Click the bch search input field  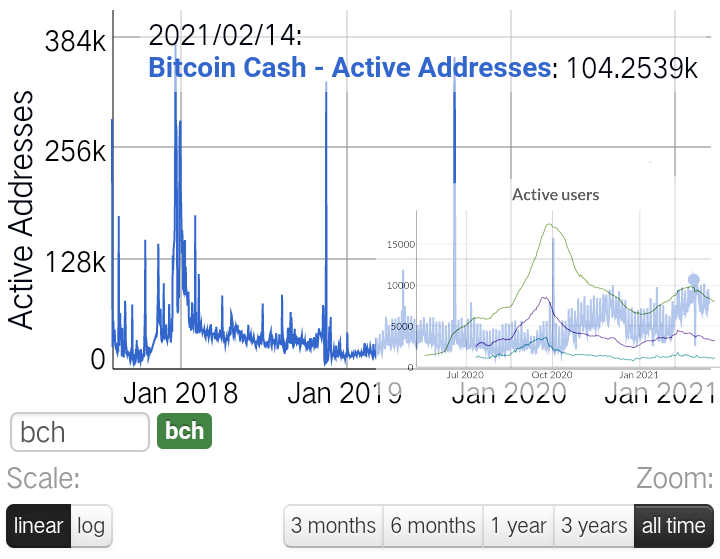pos(80,432)
